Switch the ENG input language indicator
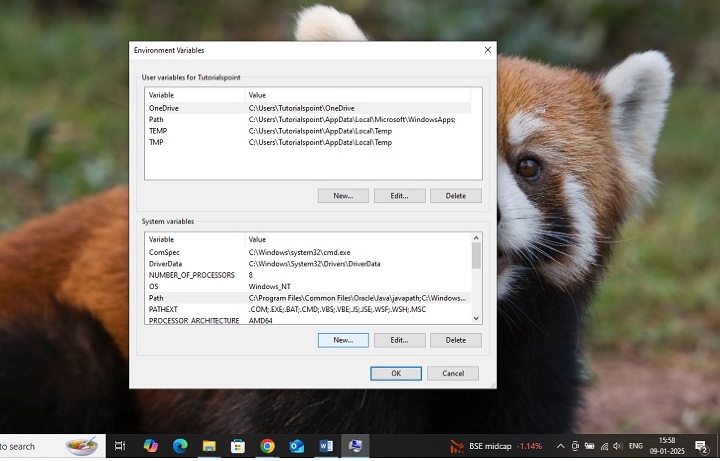This screenshot has width=720, height=461. click(x=636, y=446)
